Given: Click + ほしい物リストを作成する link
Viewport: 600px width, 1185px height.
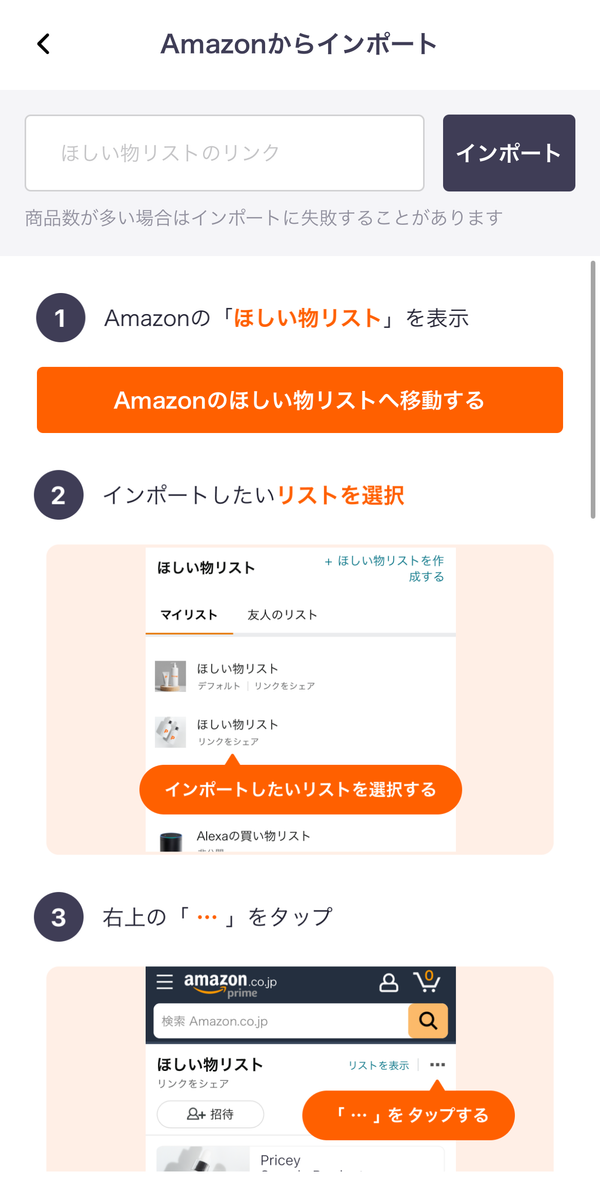Looking at the screenshot, I should [x=385, y=568].
